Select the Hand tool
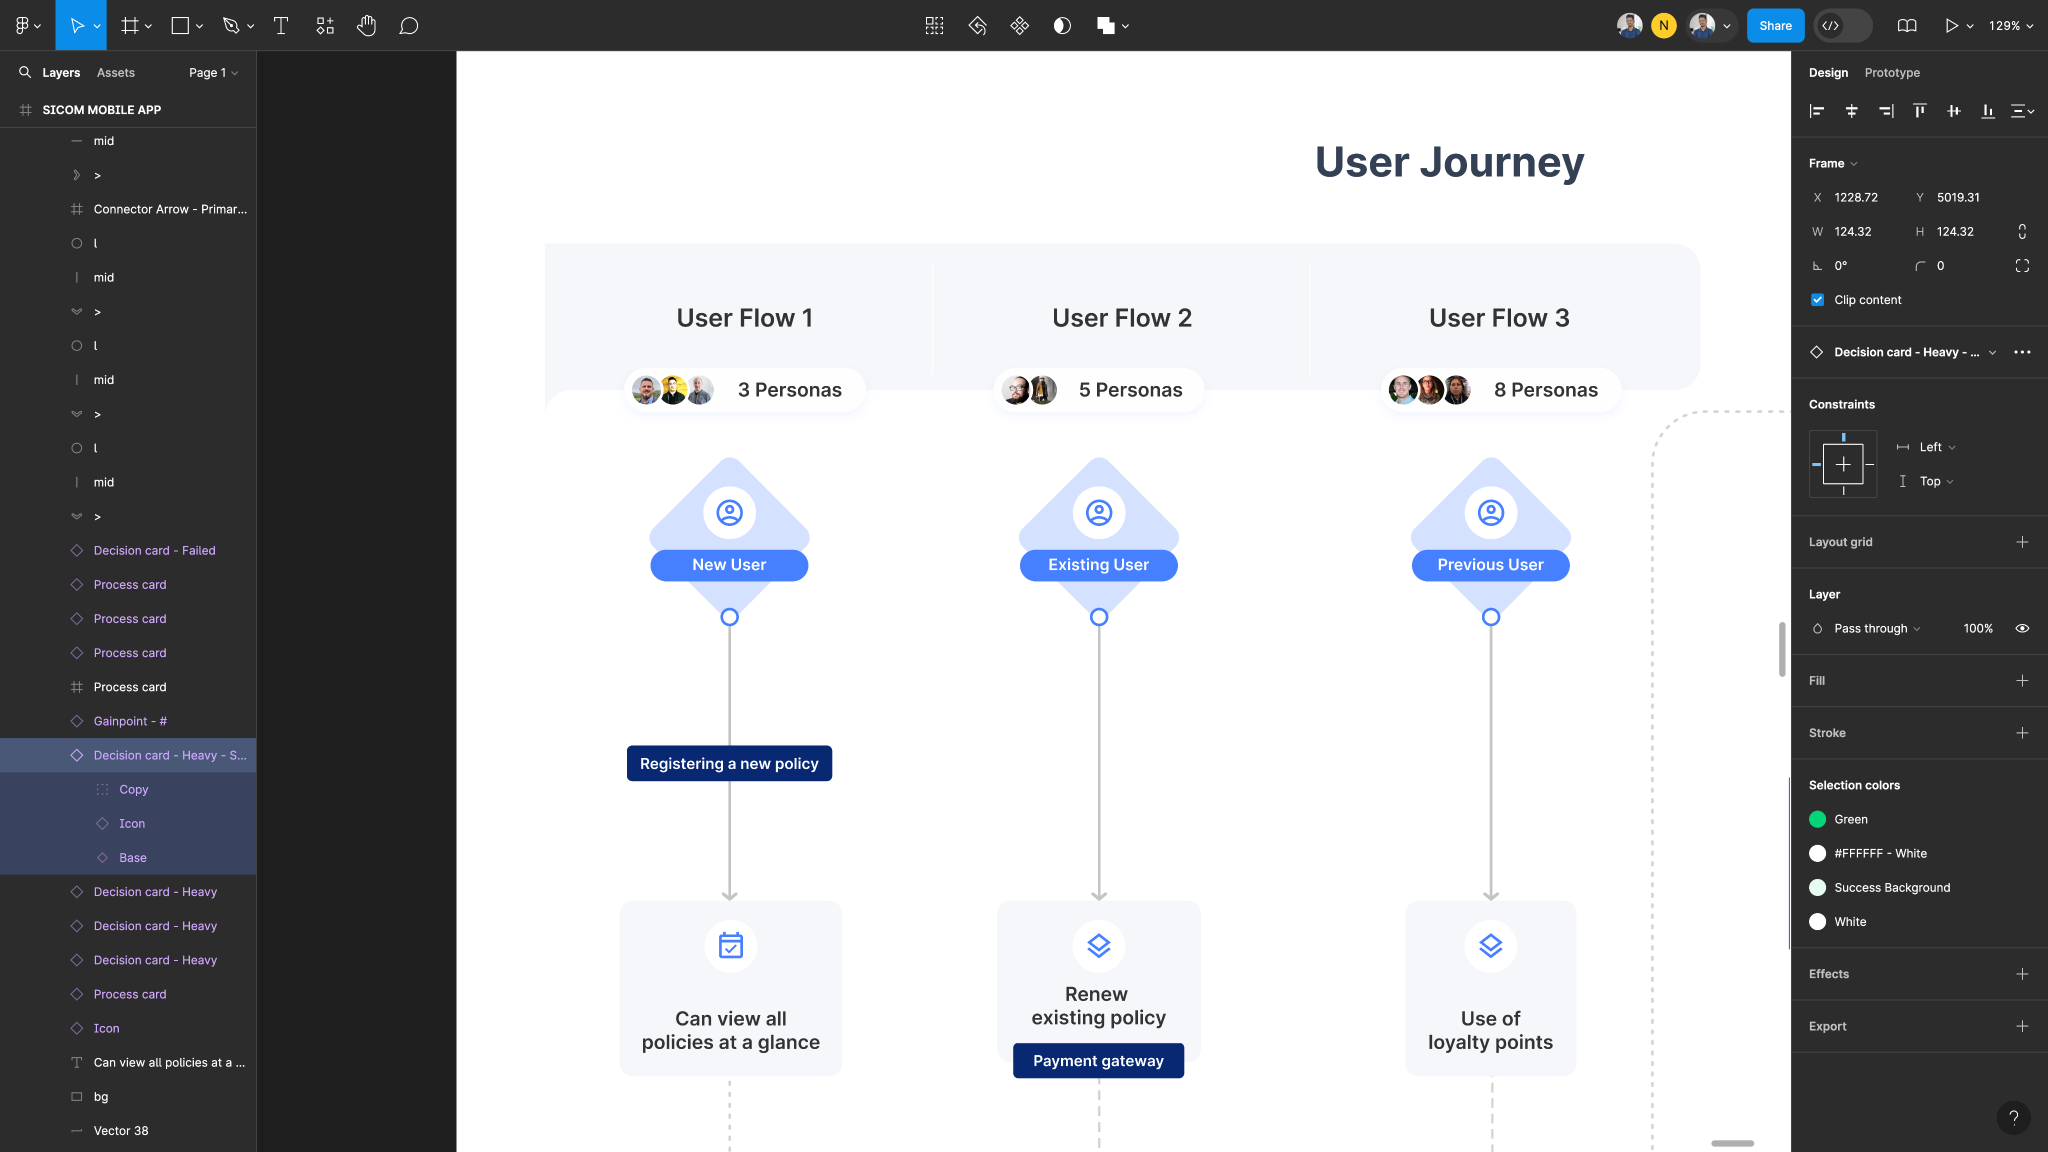Viewport: 2048px width, 1152px height. [366, 26]
